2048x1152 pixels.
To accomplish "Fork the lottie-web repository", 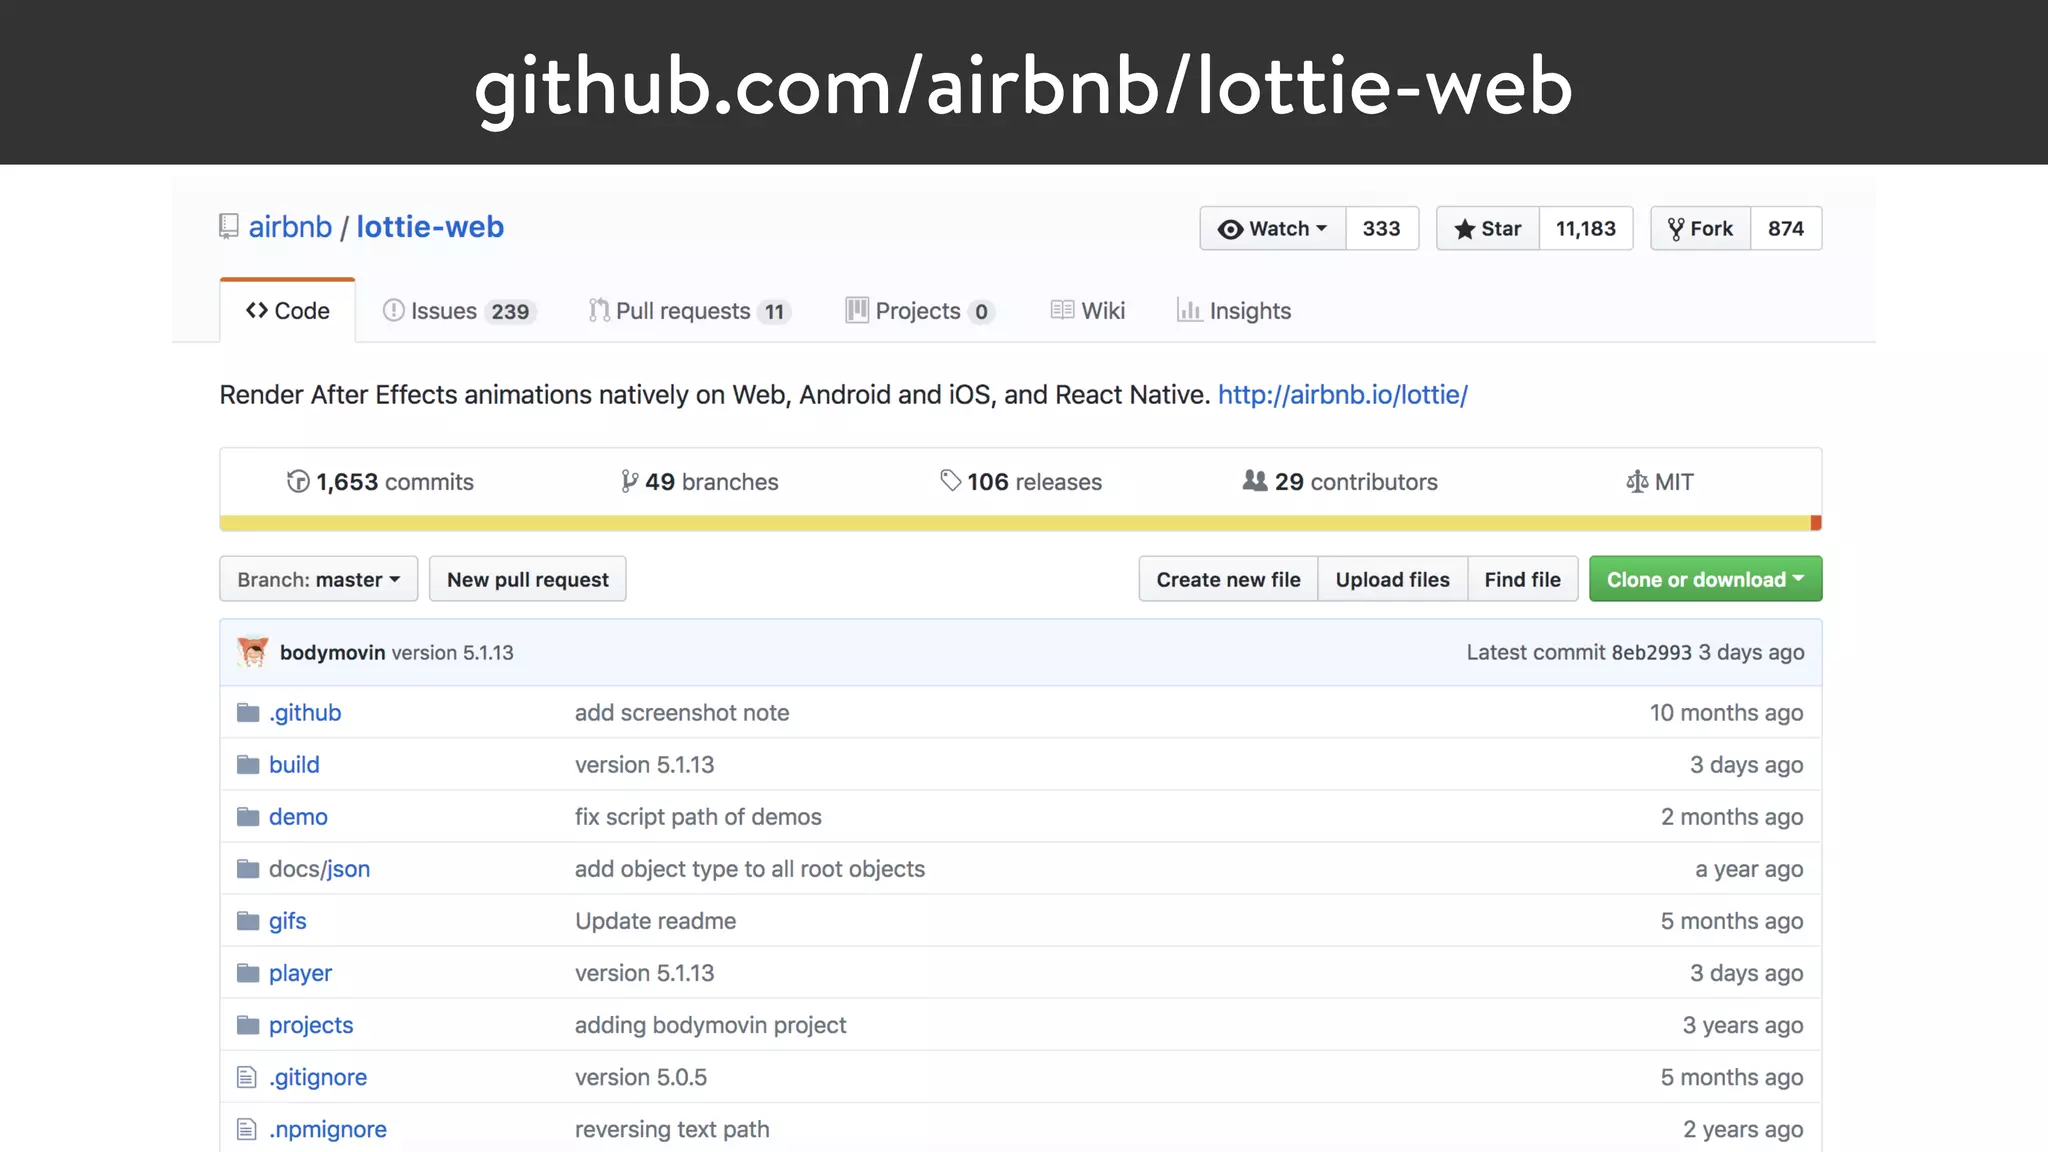I will pyautogui.click(x=1700, y=228).
